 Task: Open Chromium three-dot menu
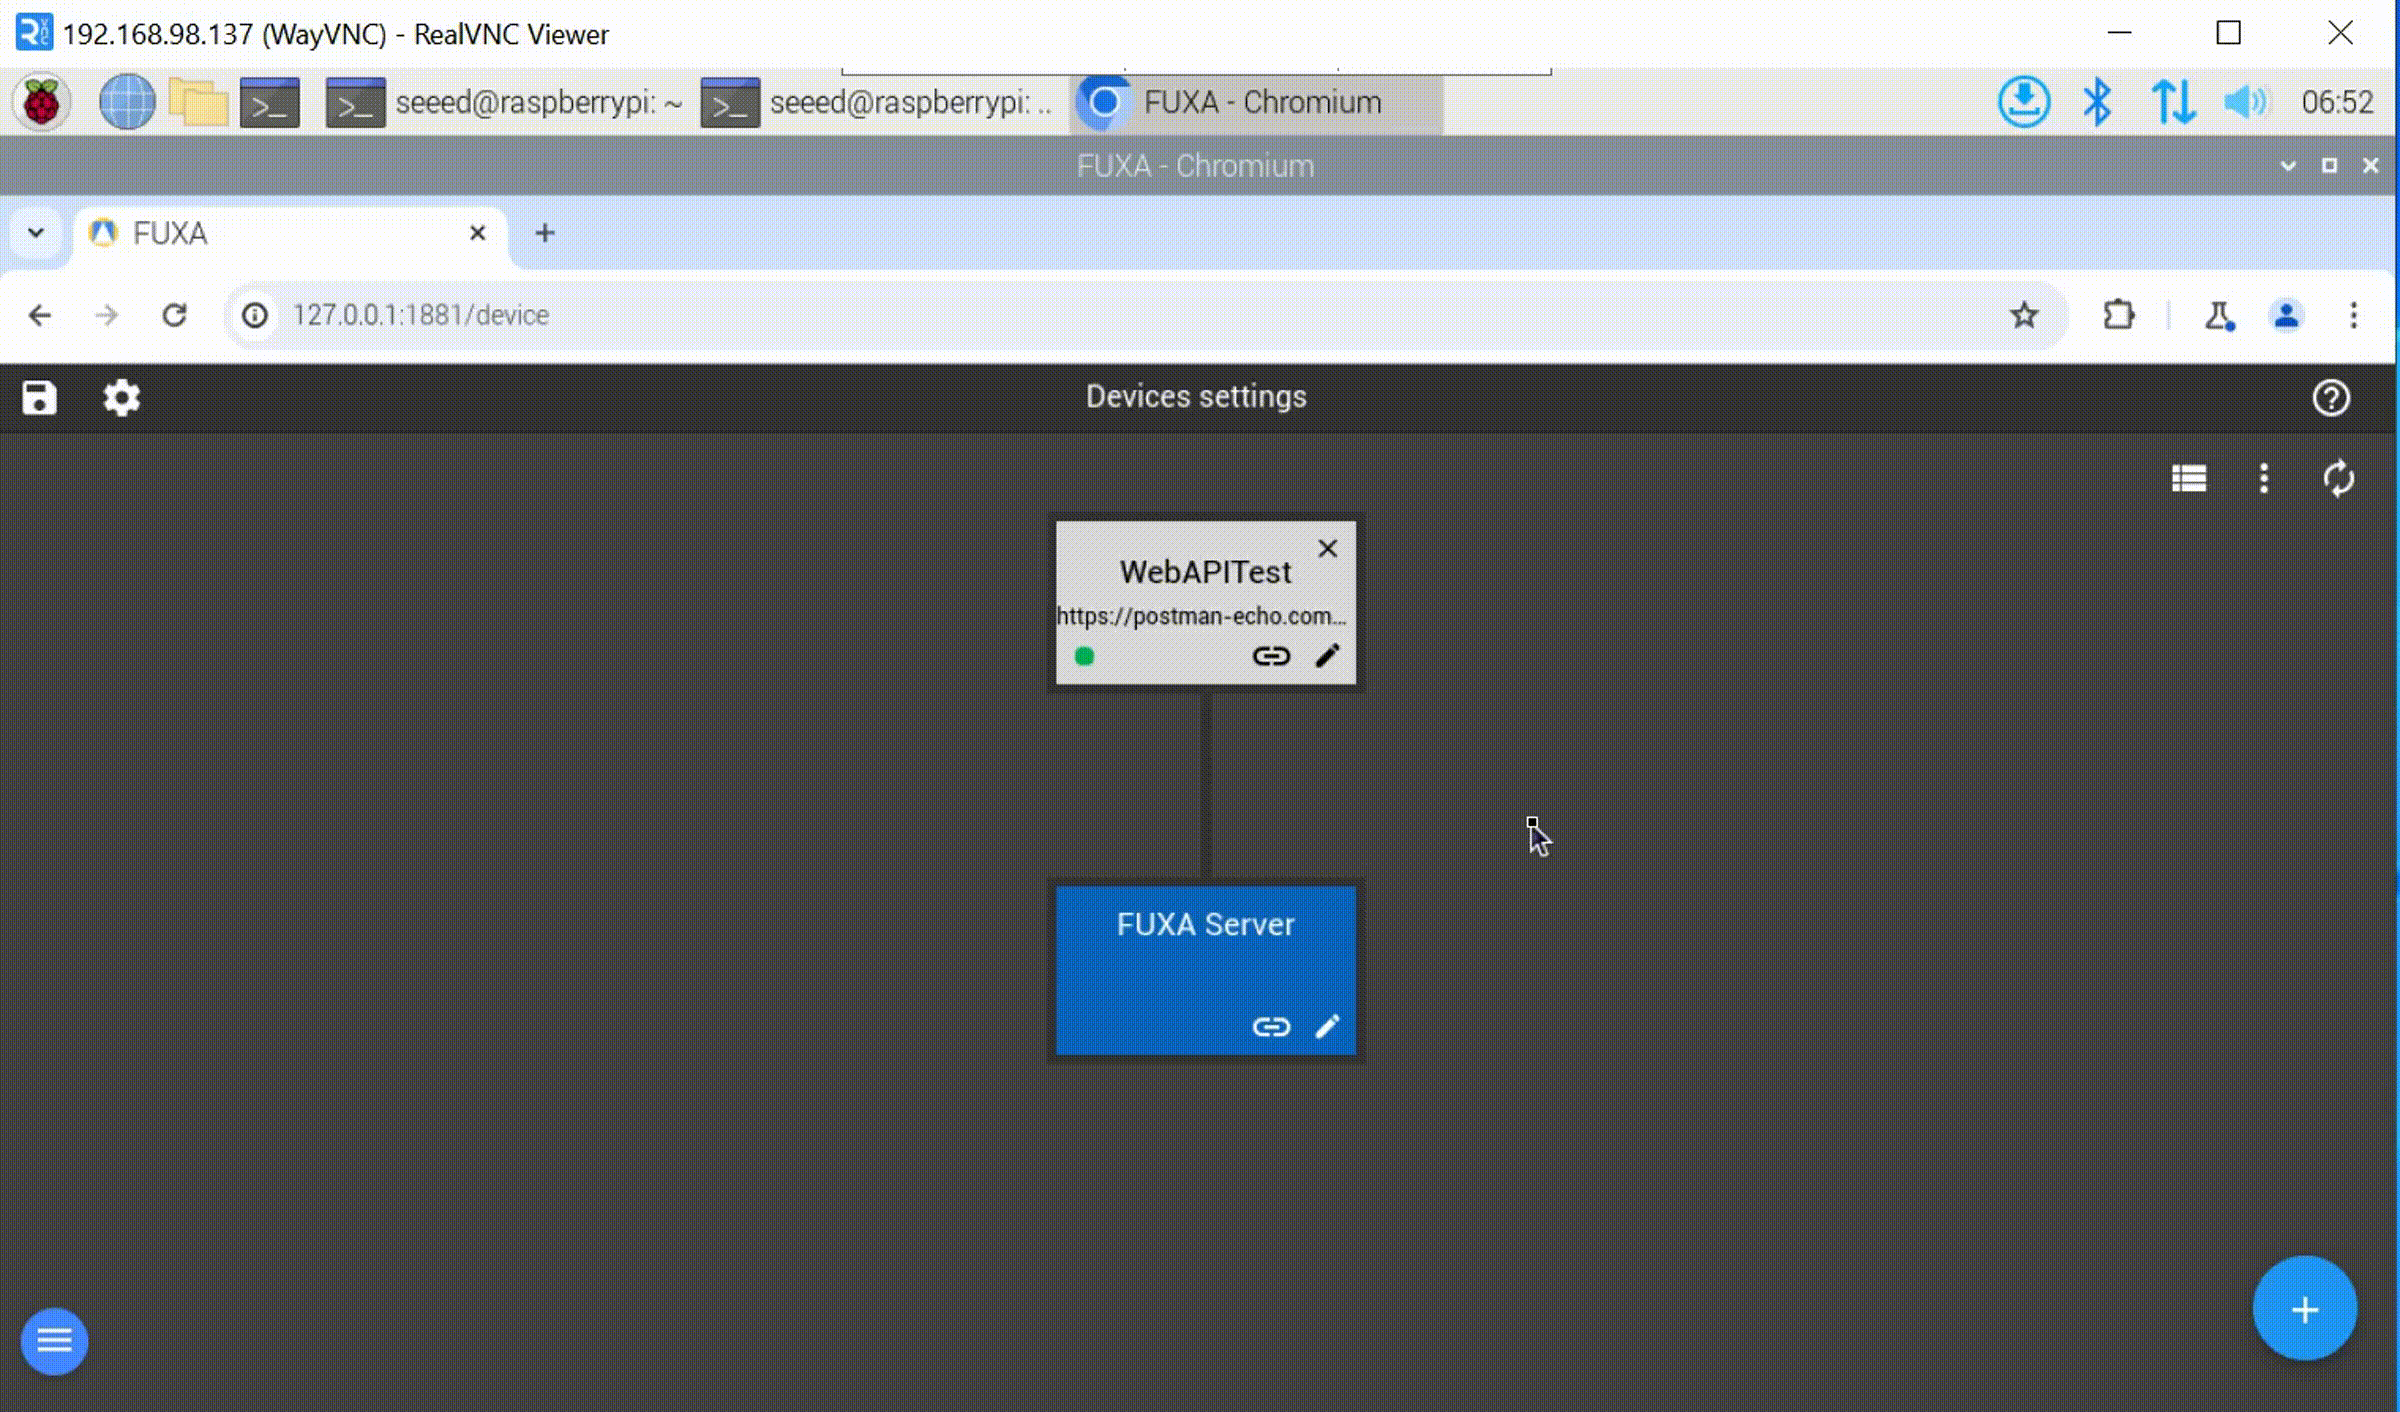pyautogui.click(x=2354, y=315)
